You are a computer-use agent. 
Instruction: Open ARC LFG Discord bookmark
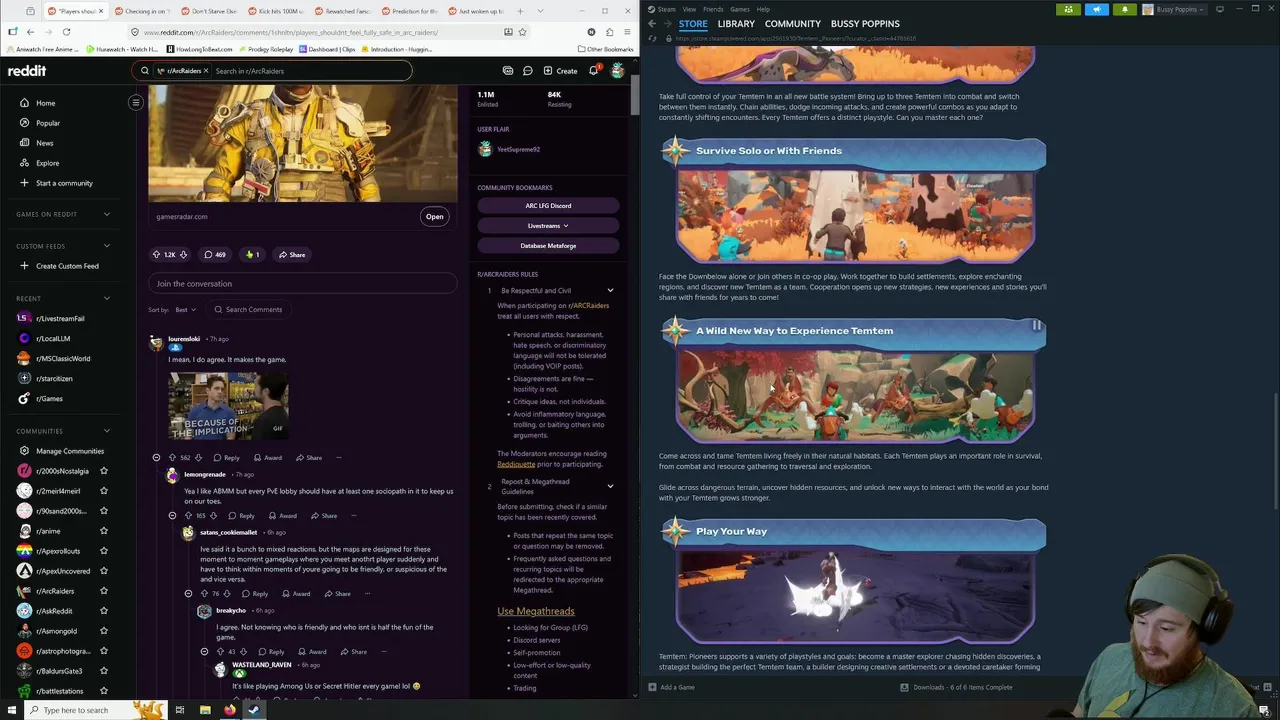coord(548,206)
